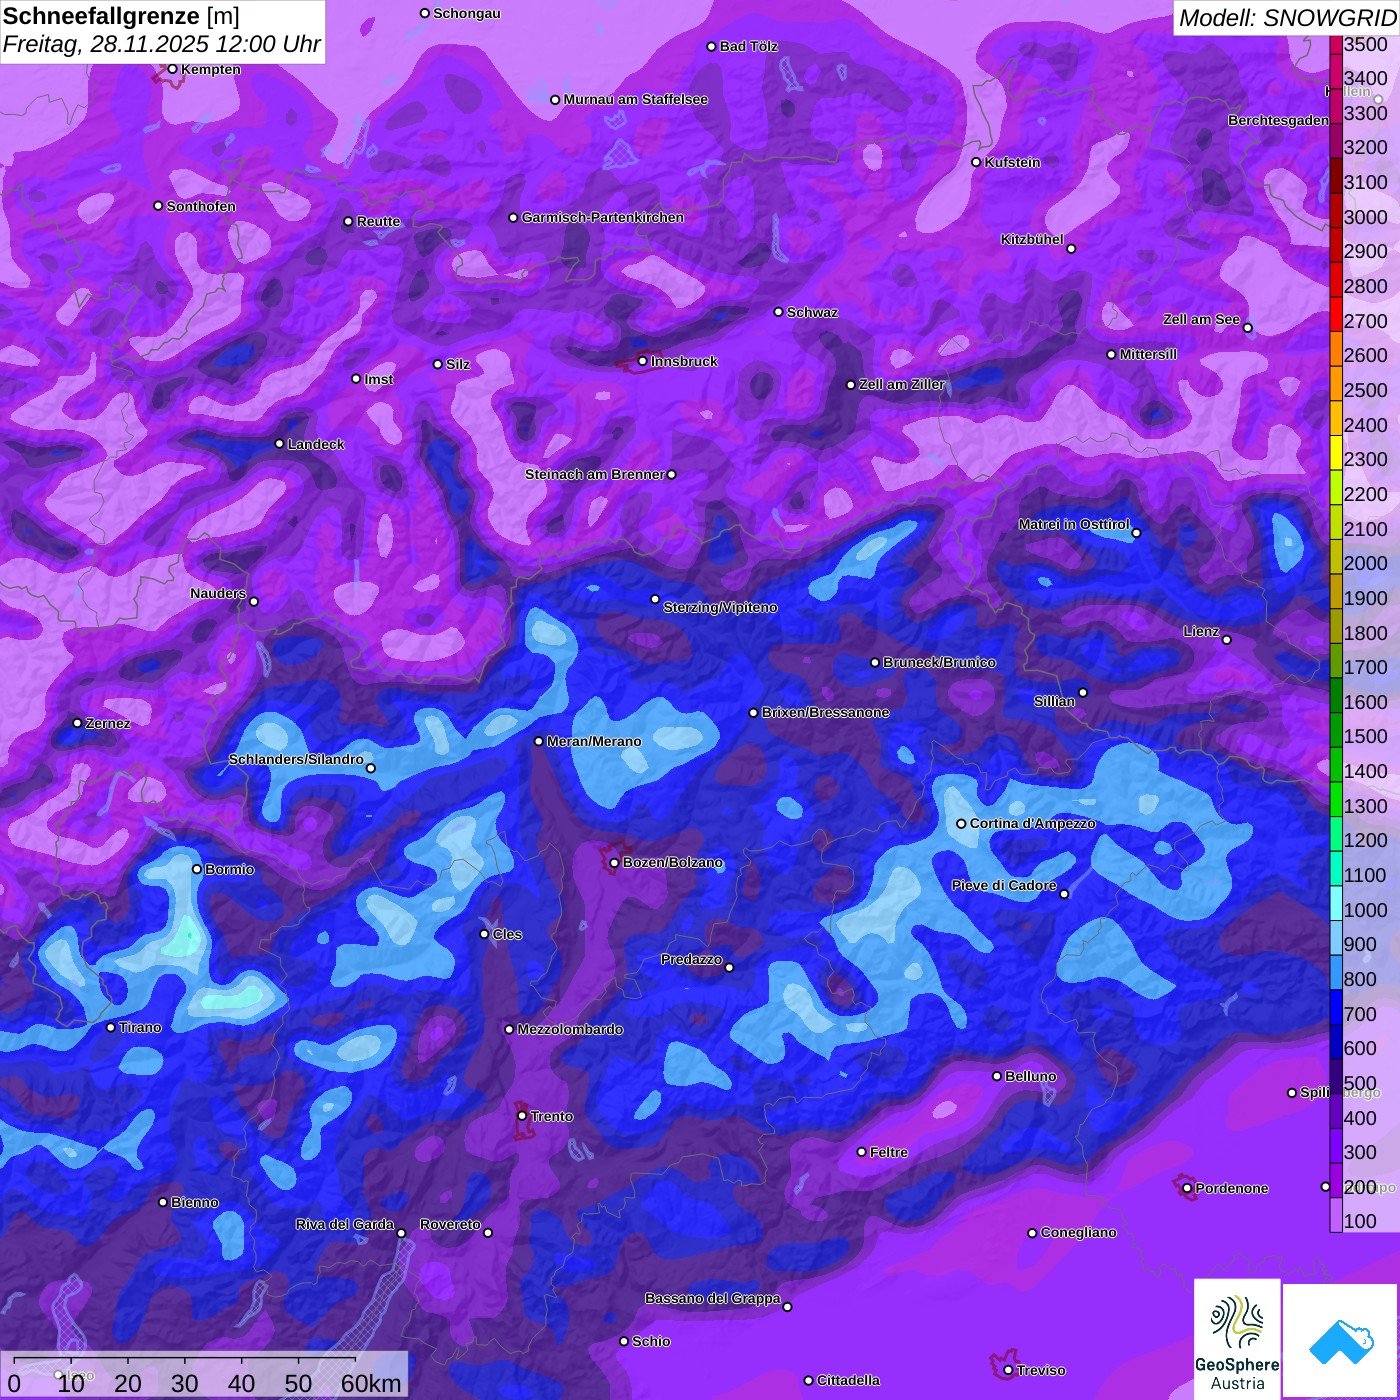
Task: Click the Schio town label
Action: (651, 1341)
